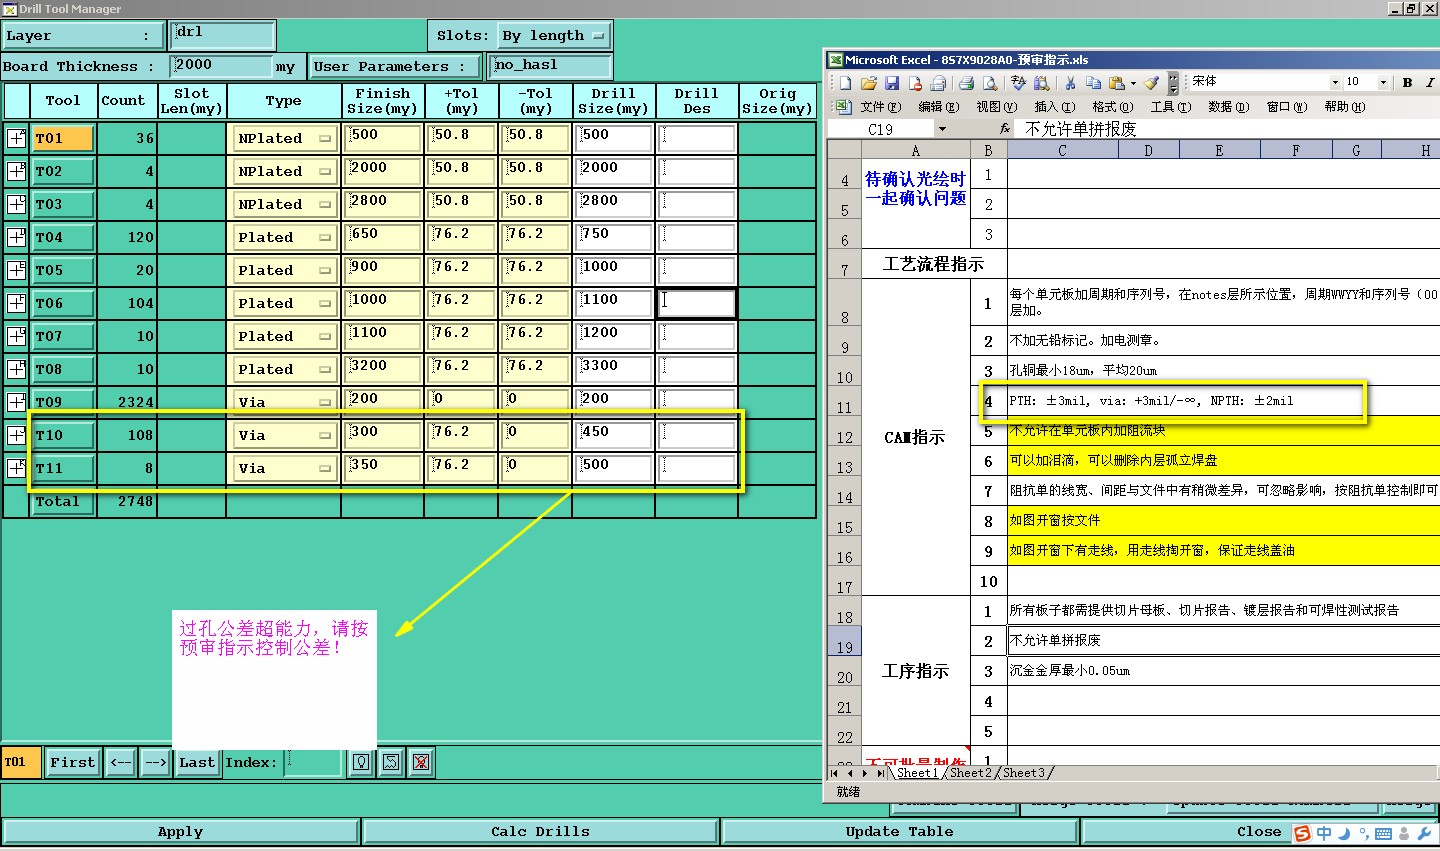Screen dimensions: 1440x851
Task: Click the zoom-to-tool icon beside the lightbulb
Action: [x=391, y=762]
